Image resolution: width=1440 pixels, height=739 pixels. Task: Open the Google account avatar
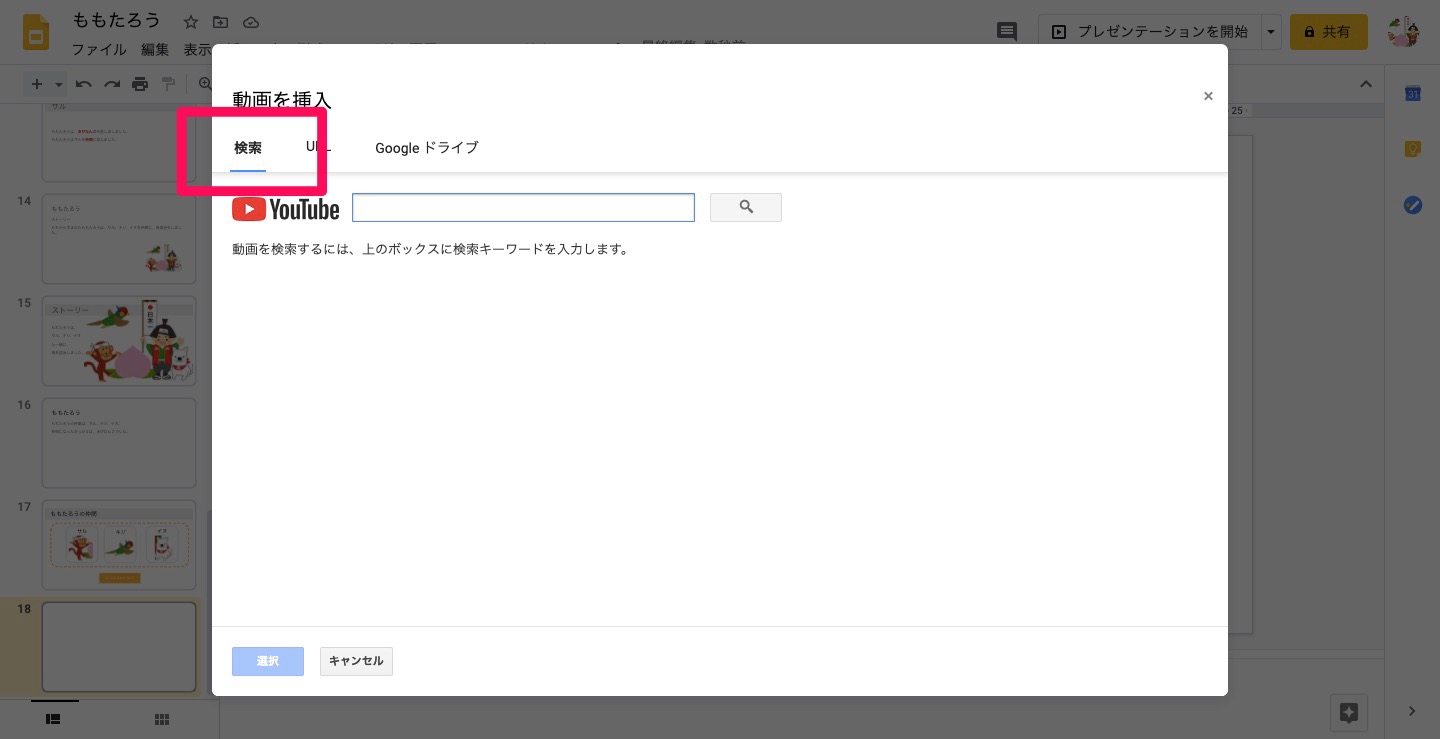1405,32
